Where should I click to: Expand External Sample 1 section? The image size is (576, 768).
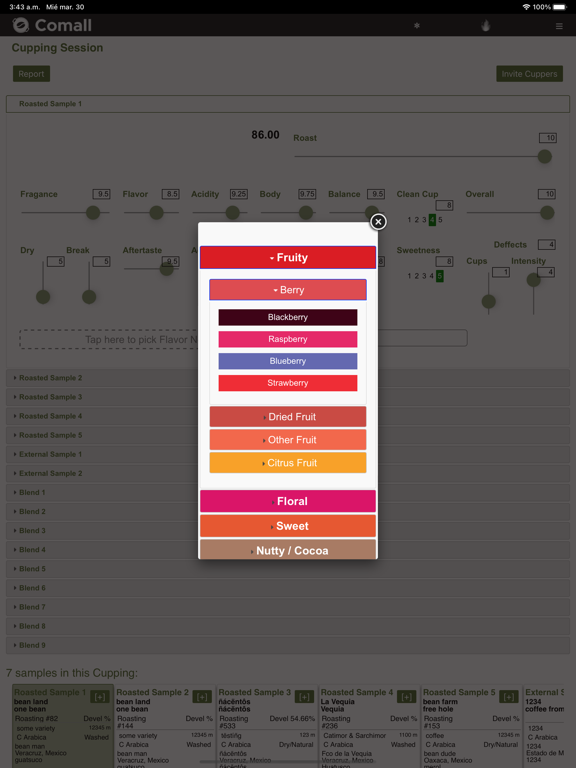[288, 455]
